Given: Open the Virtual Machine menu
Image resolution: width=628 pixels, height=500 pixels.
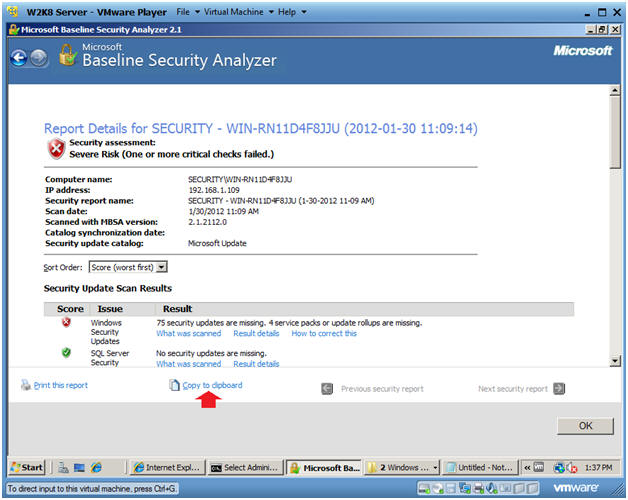Looking at the screenshot, I should point(239,12).
